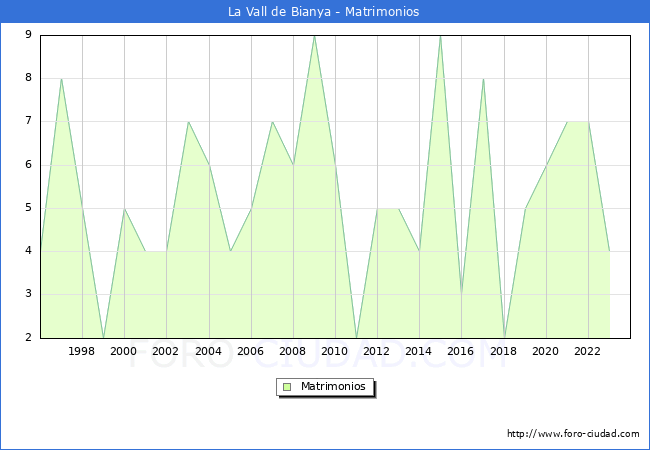
Task: Click the y-axis value 9
Action: point(28,34)
